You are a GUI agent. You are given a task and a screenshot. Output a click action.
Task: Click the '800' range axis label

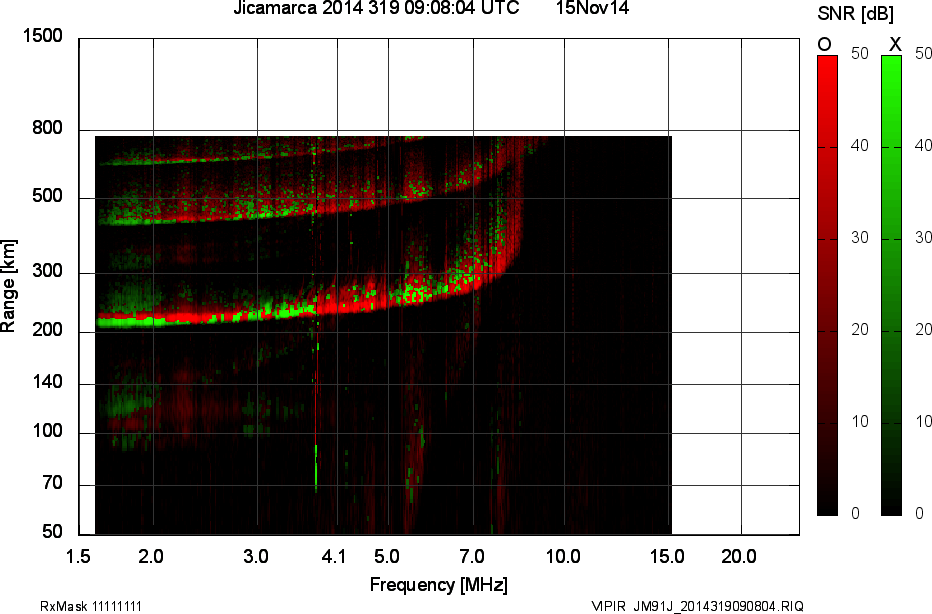pos(47,128)
